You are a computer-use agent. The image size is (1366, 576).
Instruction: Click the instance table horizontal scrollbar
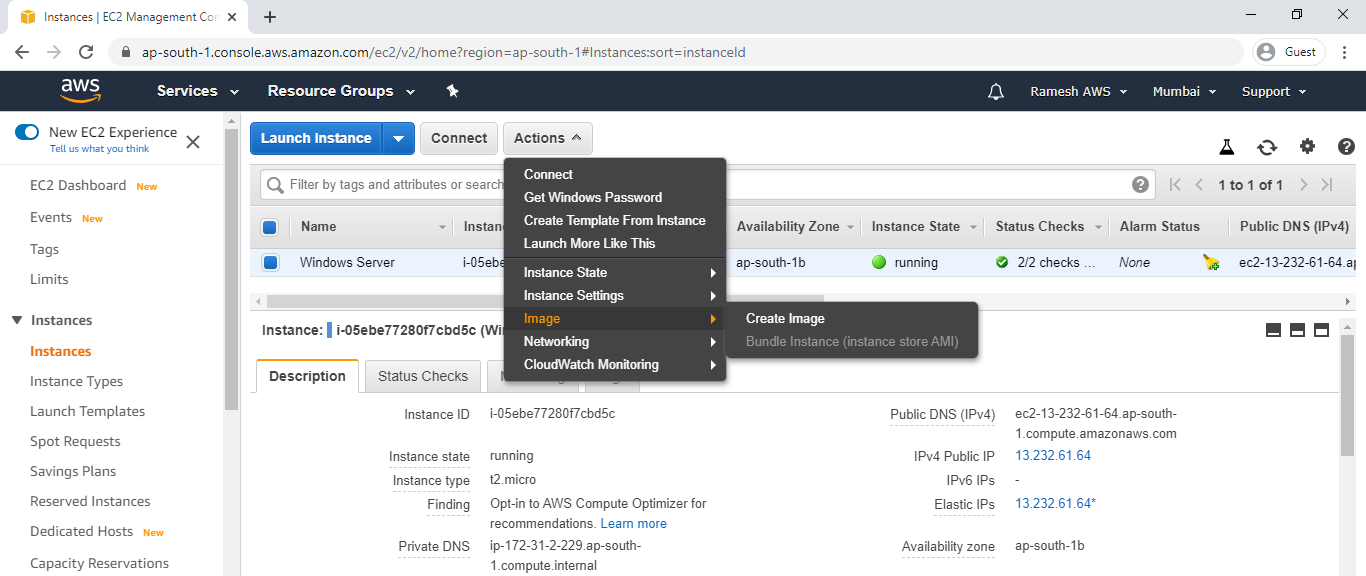545,300
